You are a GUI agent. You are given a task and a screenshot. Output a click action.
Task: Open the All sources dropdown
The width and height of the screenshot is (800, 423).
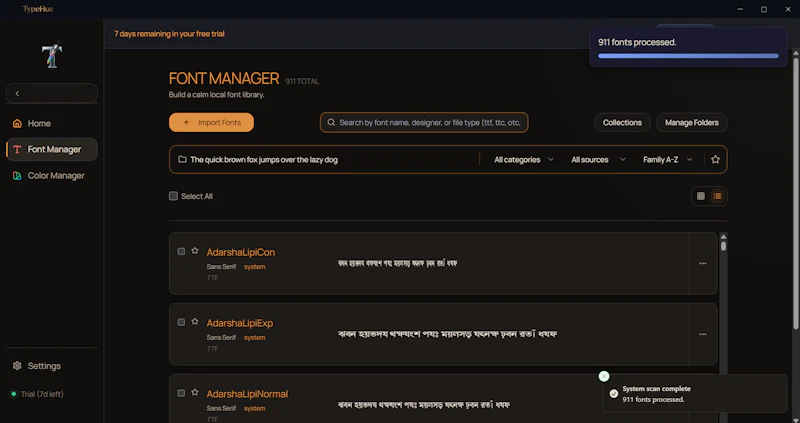598,160
